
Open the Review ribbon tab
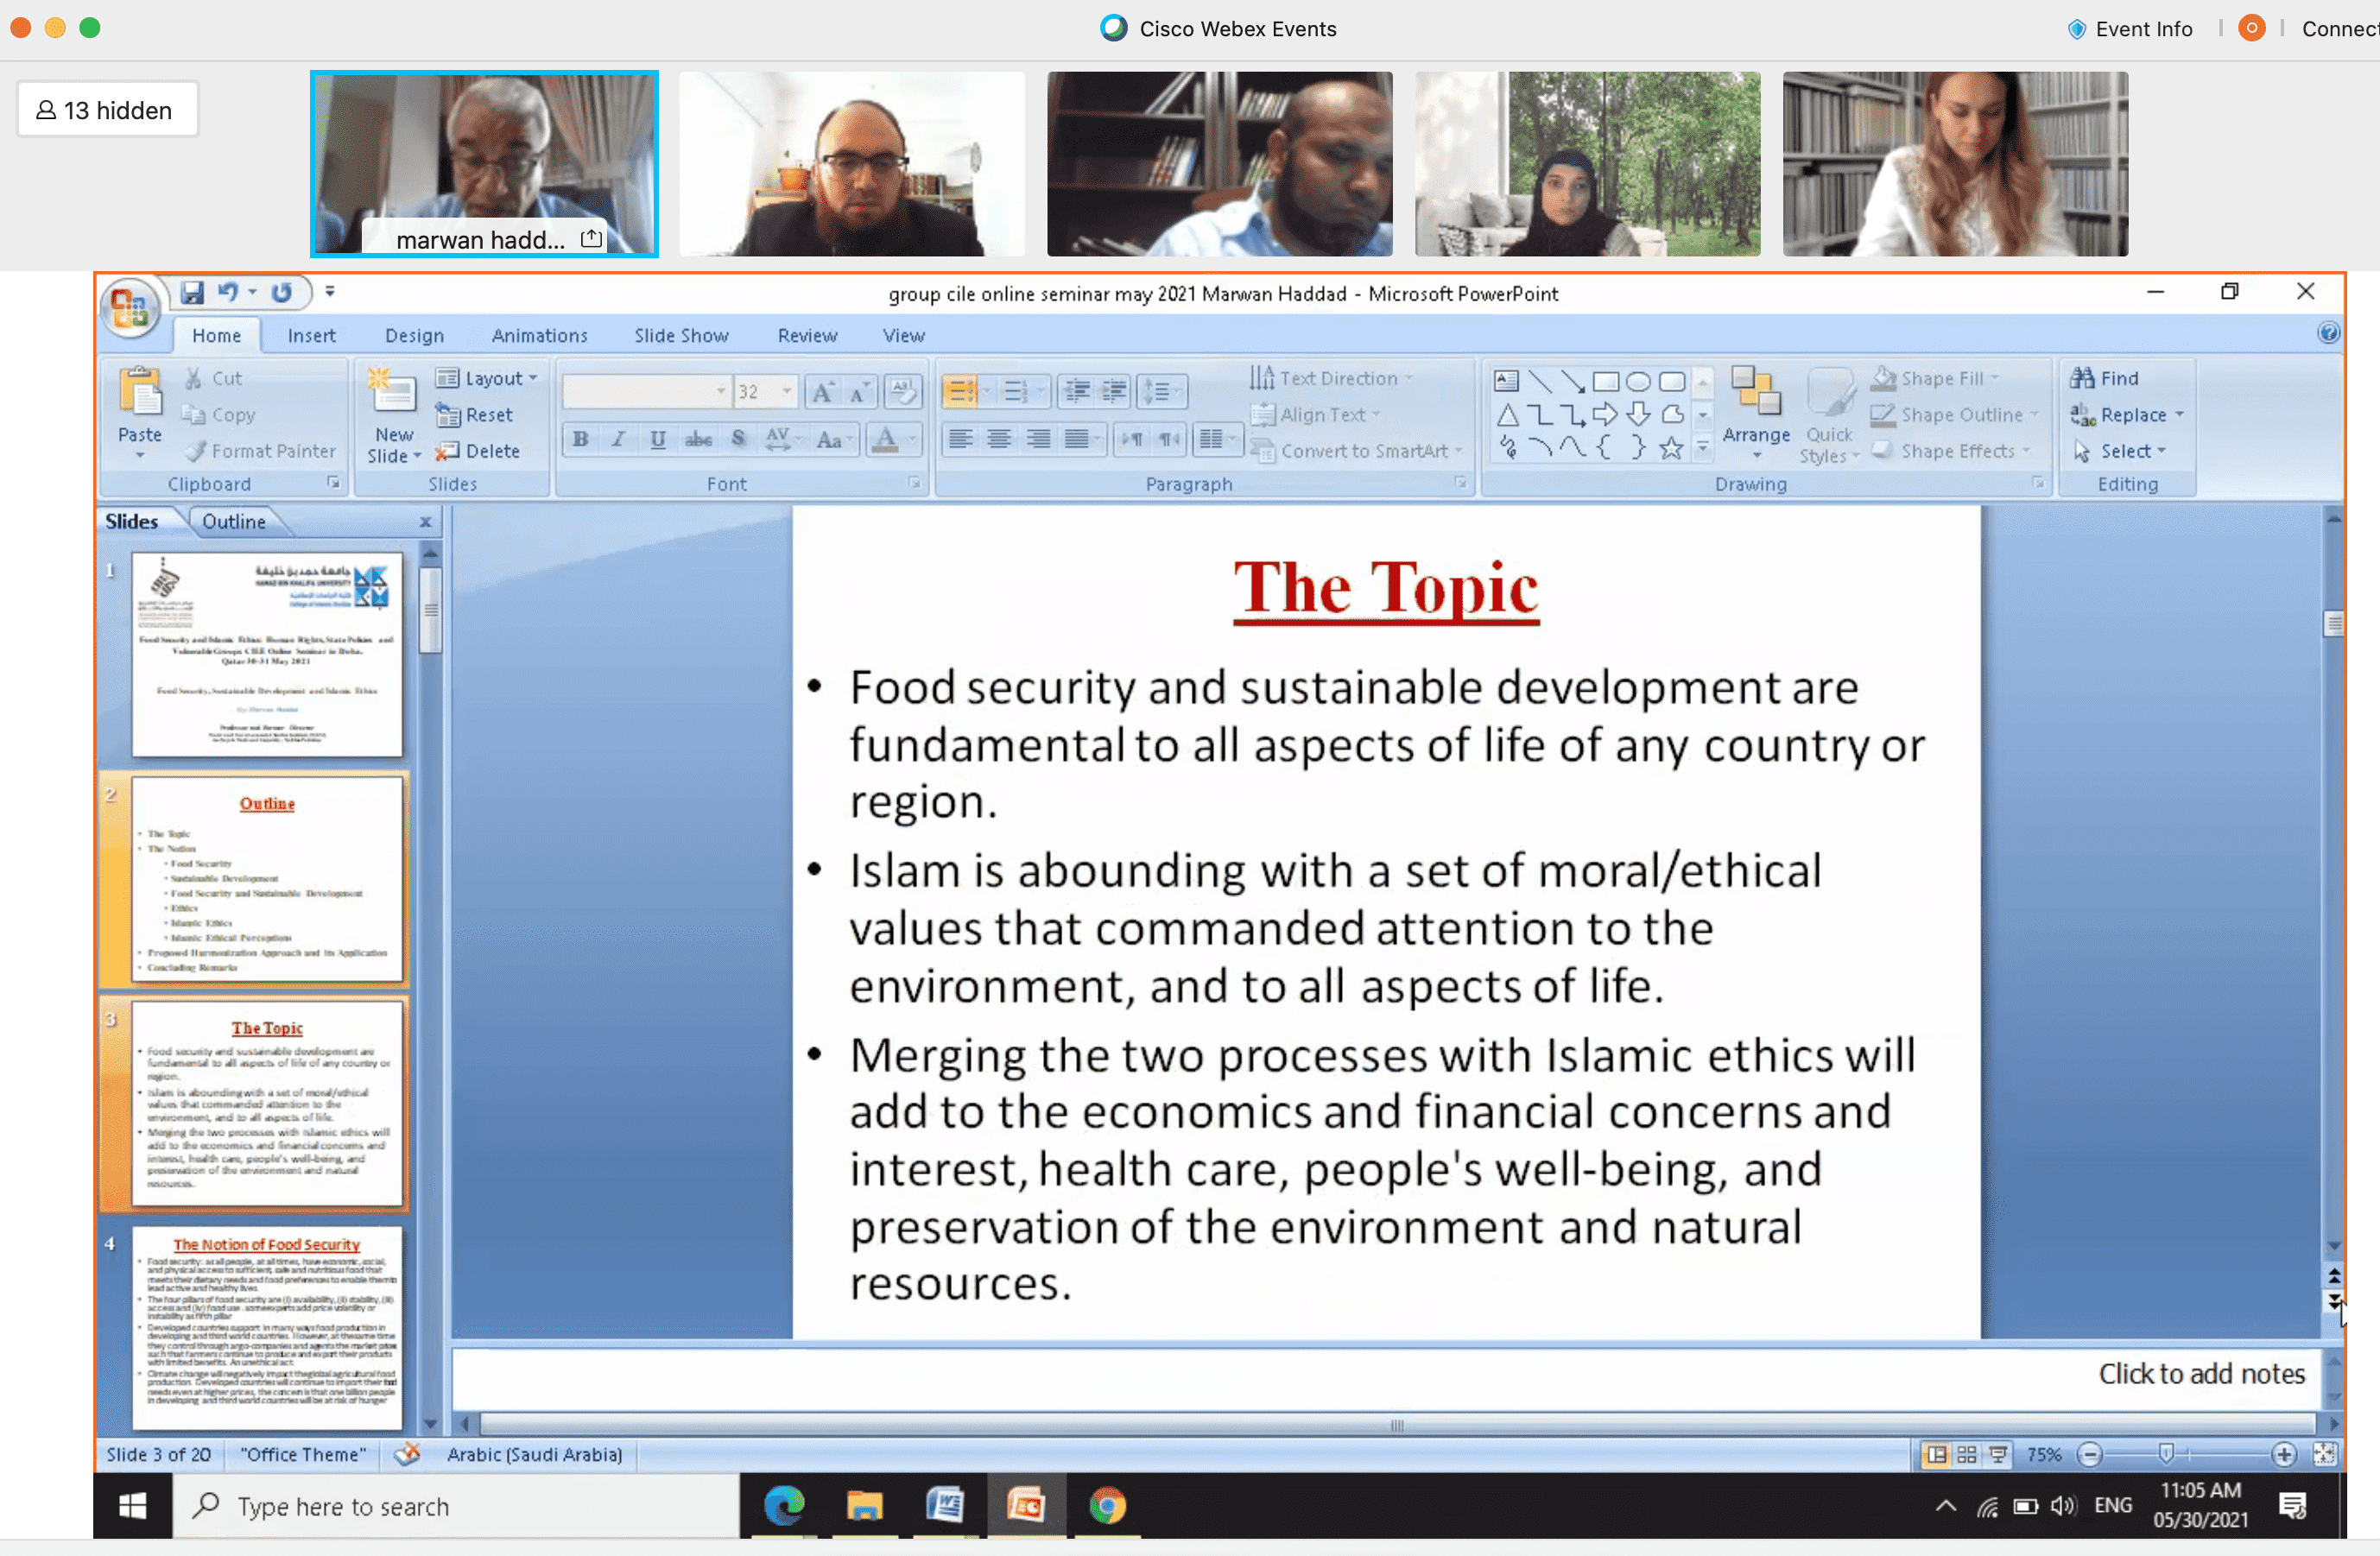(x=807, y=336)
